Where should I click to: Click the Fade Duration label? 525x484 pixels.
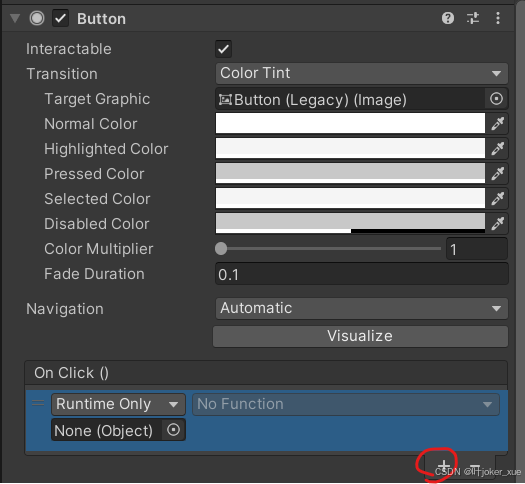click(x=94, y=274)
